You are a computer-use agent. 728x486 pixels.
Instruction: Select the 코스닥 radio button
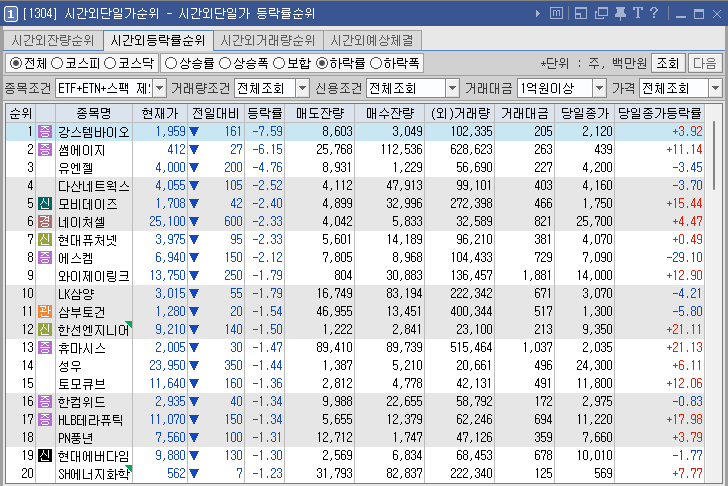(x=110, y=63)
